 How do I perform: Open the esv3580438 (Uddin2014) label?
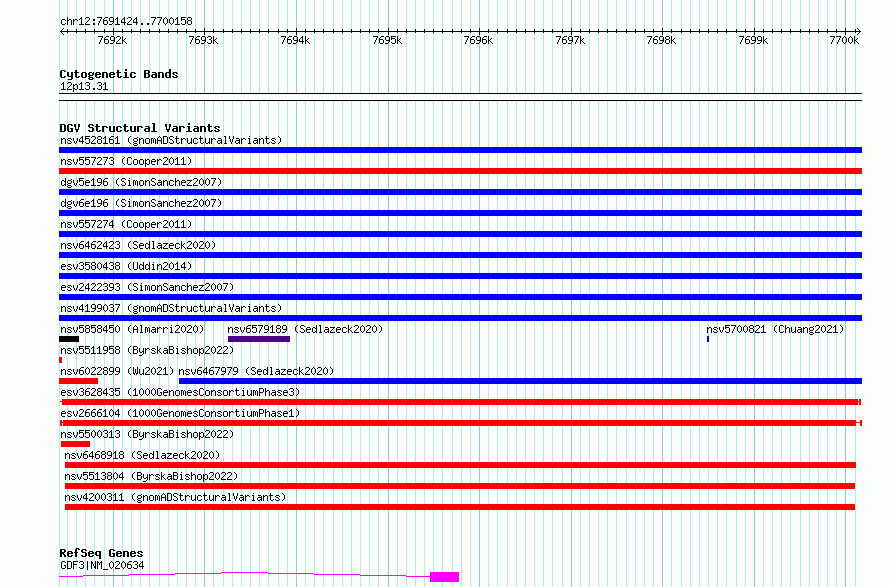click(126, 266)
